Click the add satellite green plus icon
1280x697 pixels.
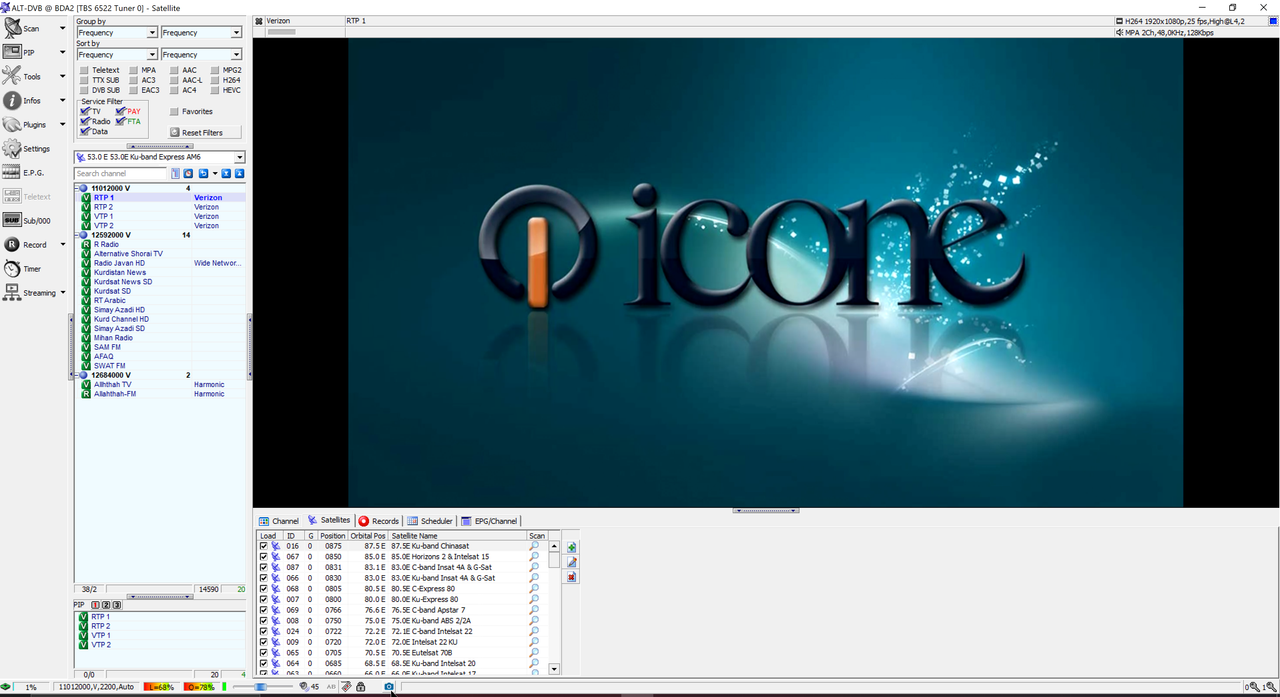[572, 548]
